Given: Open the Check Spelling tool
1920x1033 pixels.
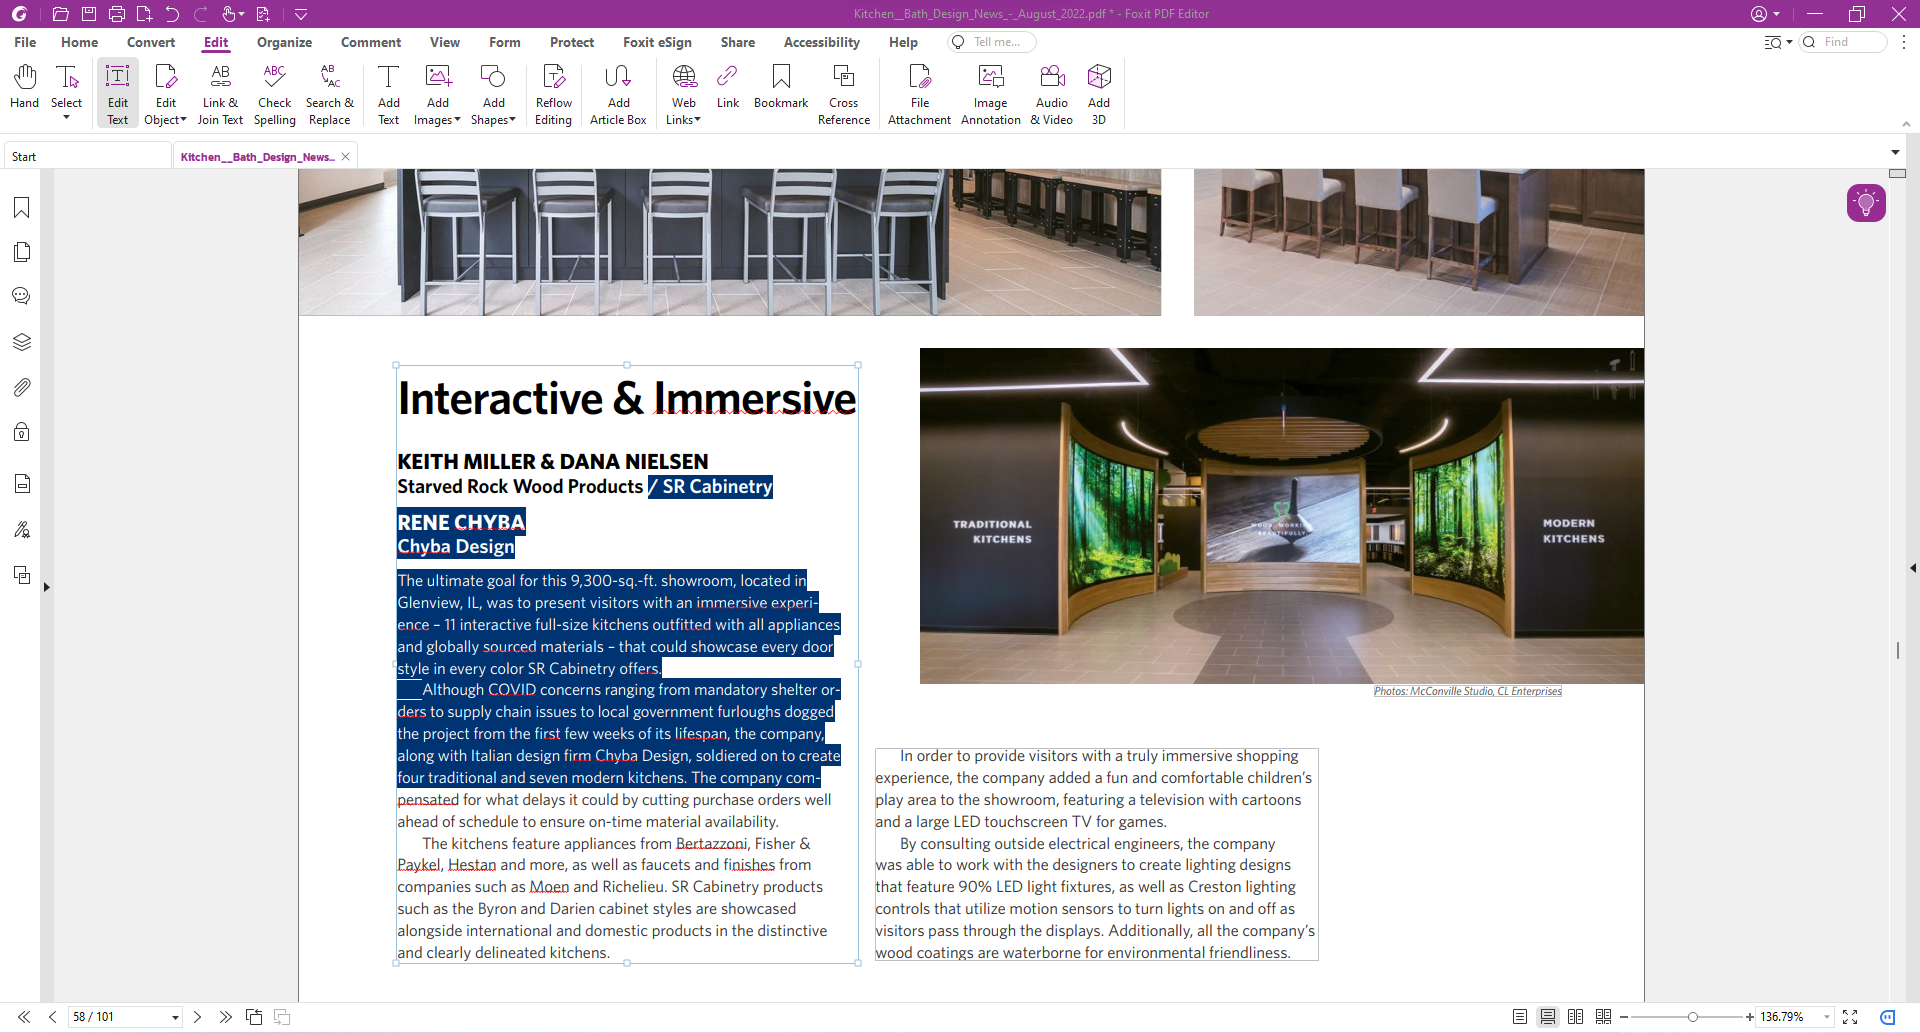Looking at the screenshot, I should 274,95.
